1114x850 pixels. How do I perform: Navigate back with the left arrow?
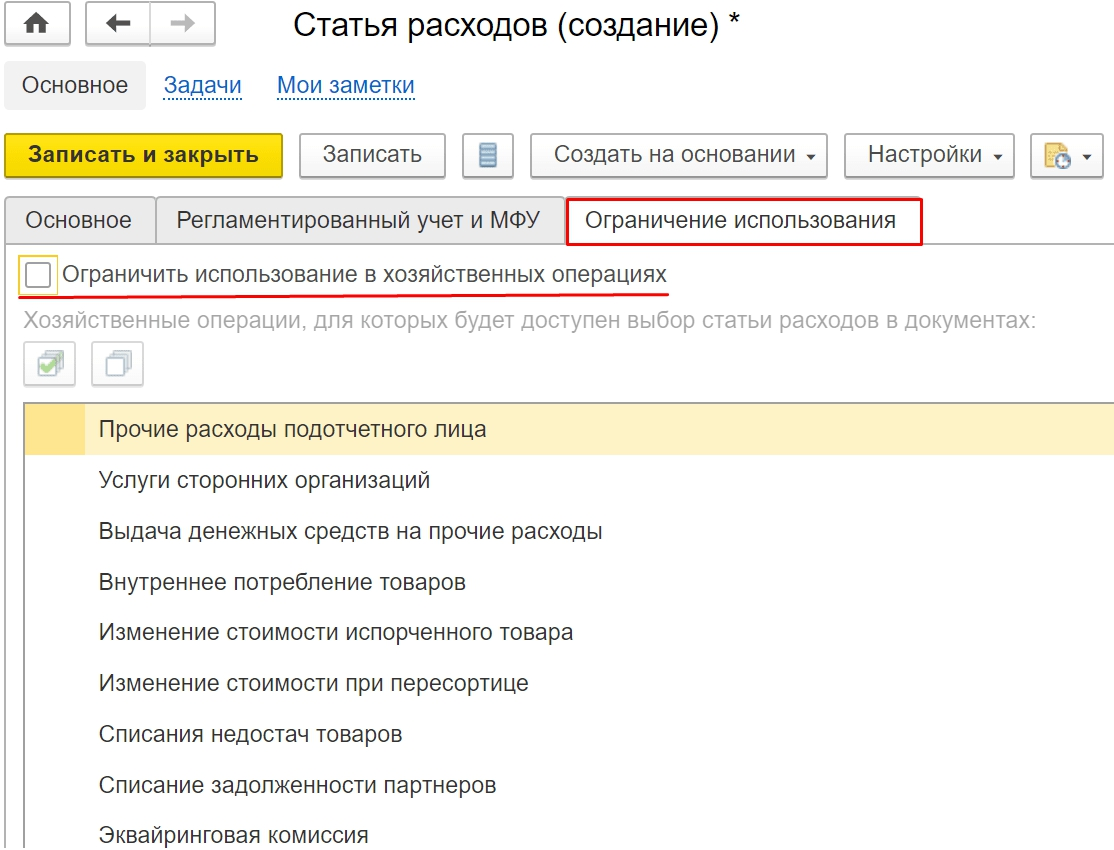(x=117, y=23)
